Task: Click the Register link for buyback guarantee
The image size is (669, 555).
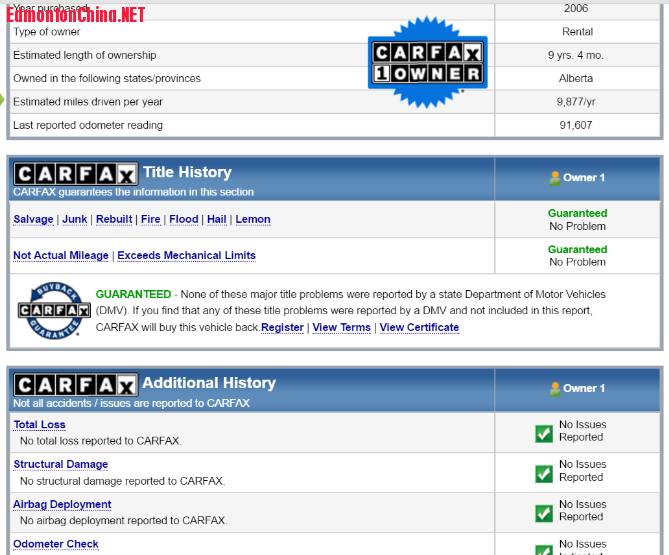Action: (282, 327)
